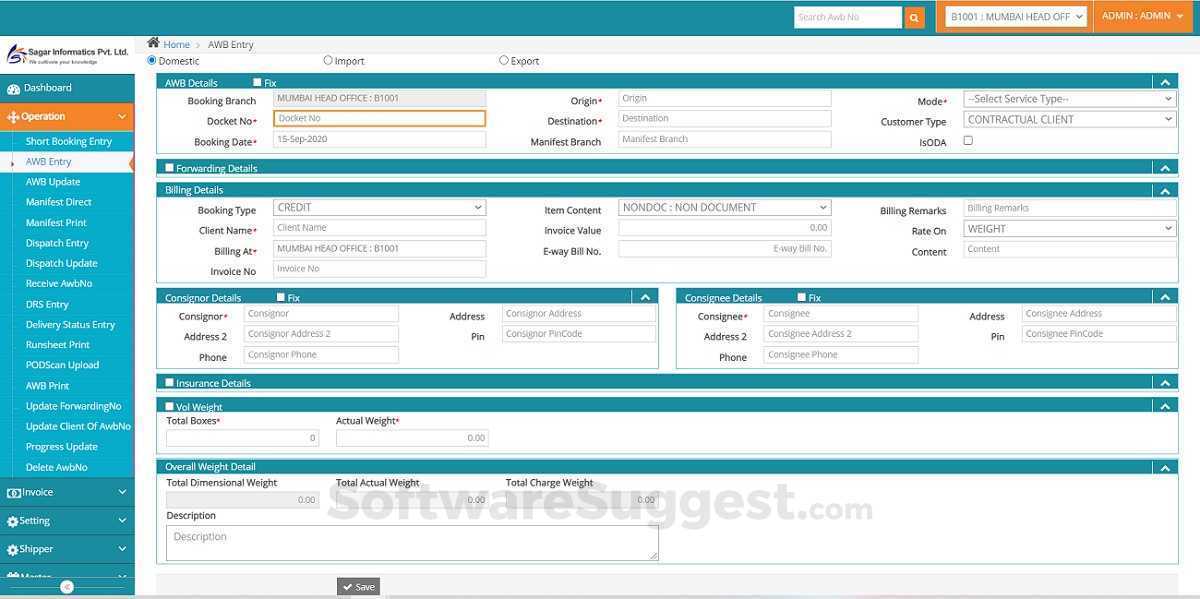Viewport: 1200px width, 599px height.
Task: Open DRS Entry menu item
Action: point(47,304)
